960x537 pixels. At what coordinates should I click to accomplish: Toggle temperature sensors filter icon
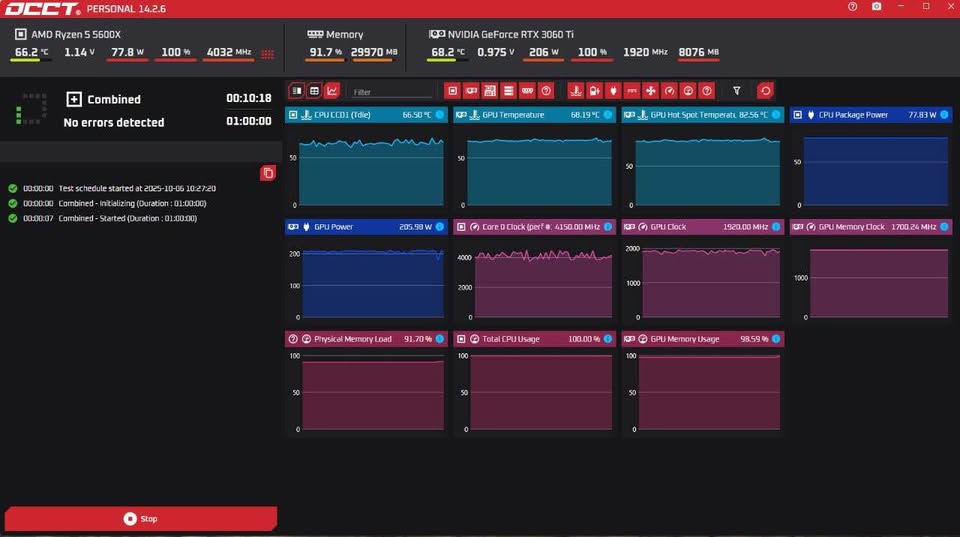[x=575, y=91]
